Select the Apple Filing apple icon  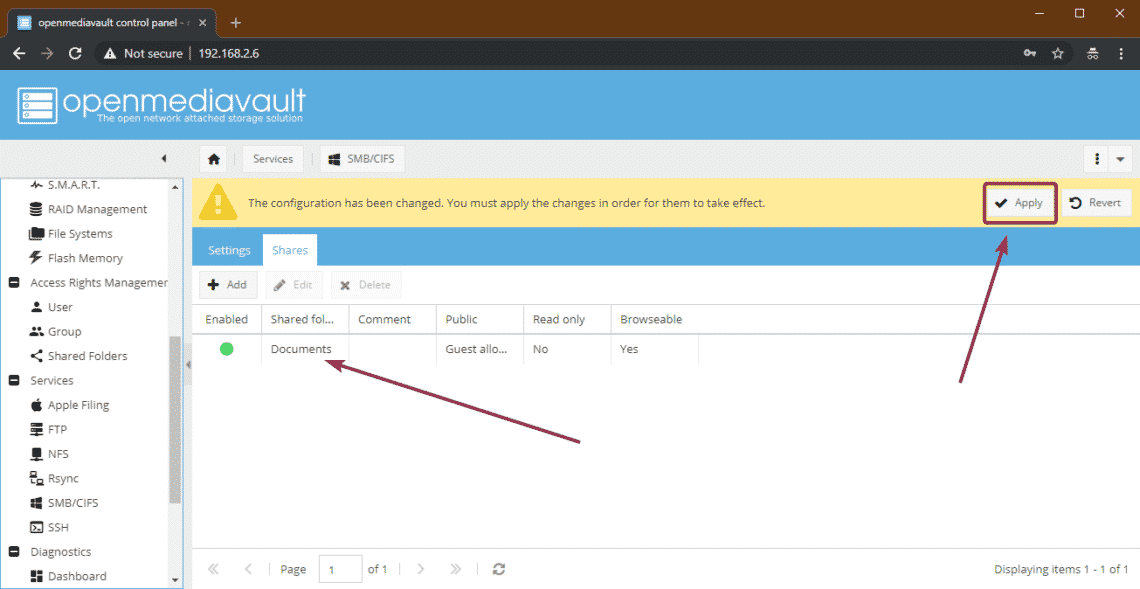coord(36,405)
